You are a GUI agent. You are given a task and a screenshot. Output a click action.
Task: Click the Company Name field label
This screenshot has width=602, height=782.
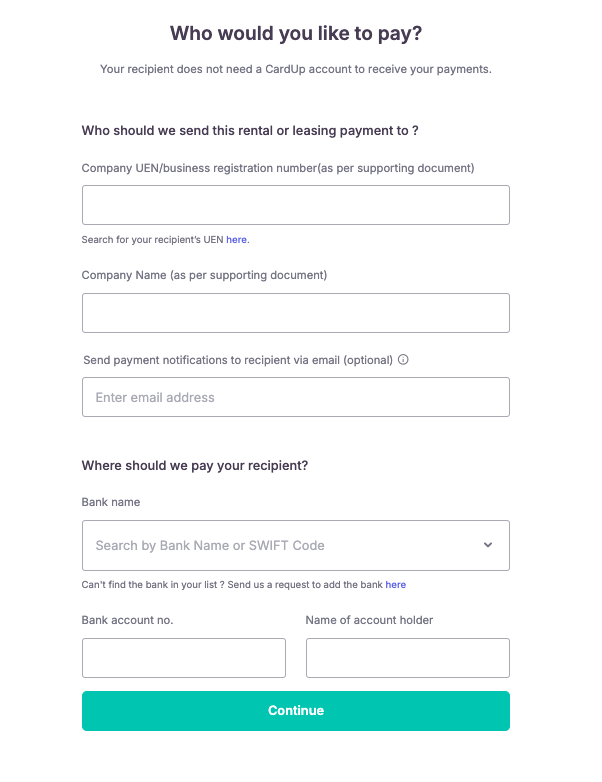[x=204, y=274]
